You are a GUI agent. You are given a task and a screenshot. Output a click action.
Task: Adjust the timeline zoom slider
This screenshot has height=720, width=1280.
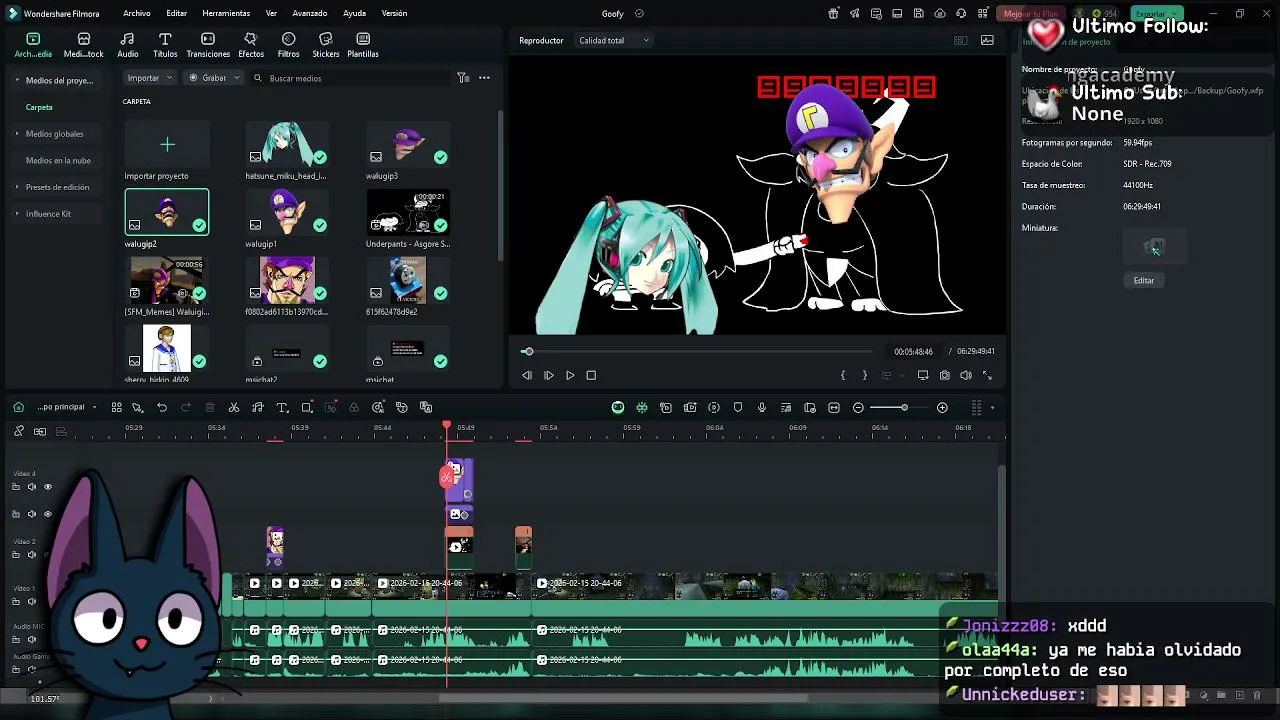tap(903, 407)
